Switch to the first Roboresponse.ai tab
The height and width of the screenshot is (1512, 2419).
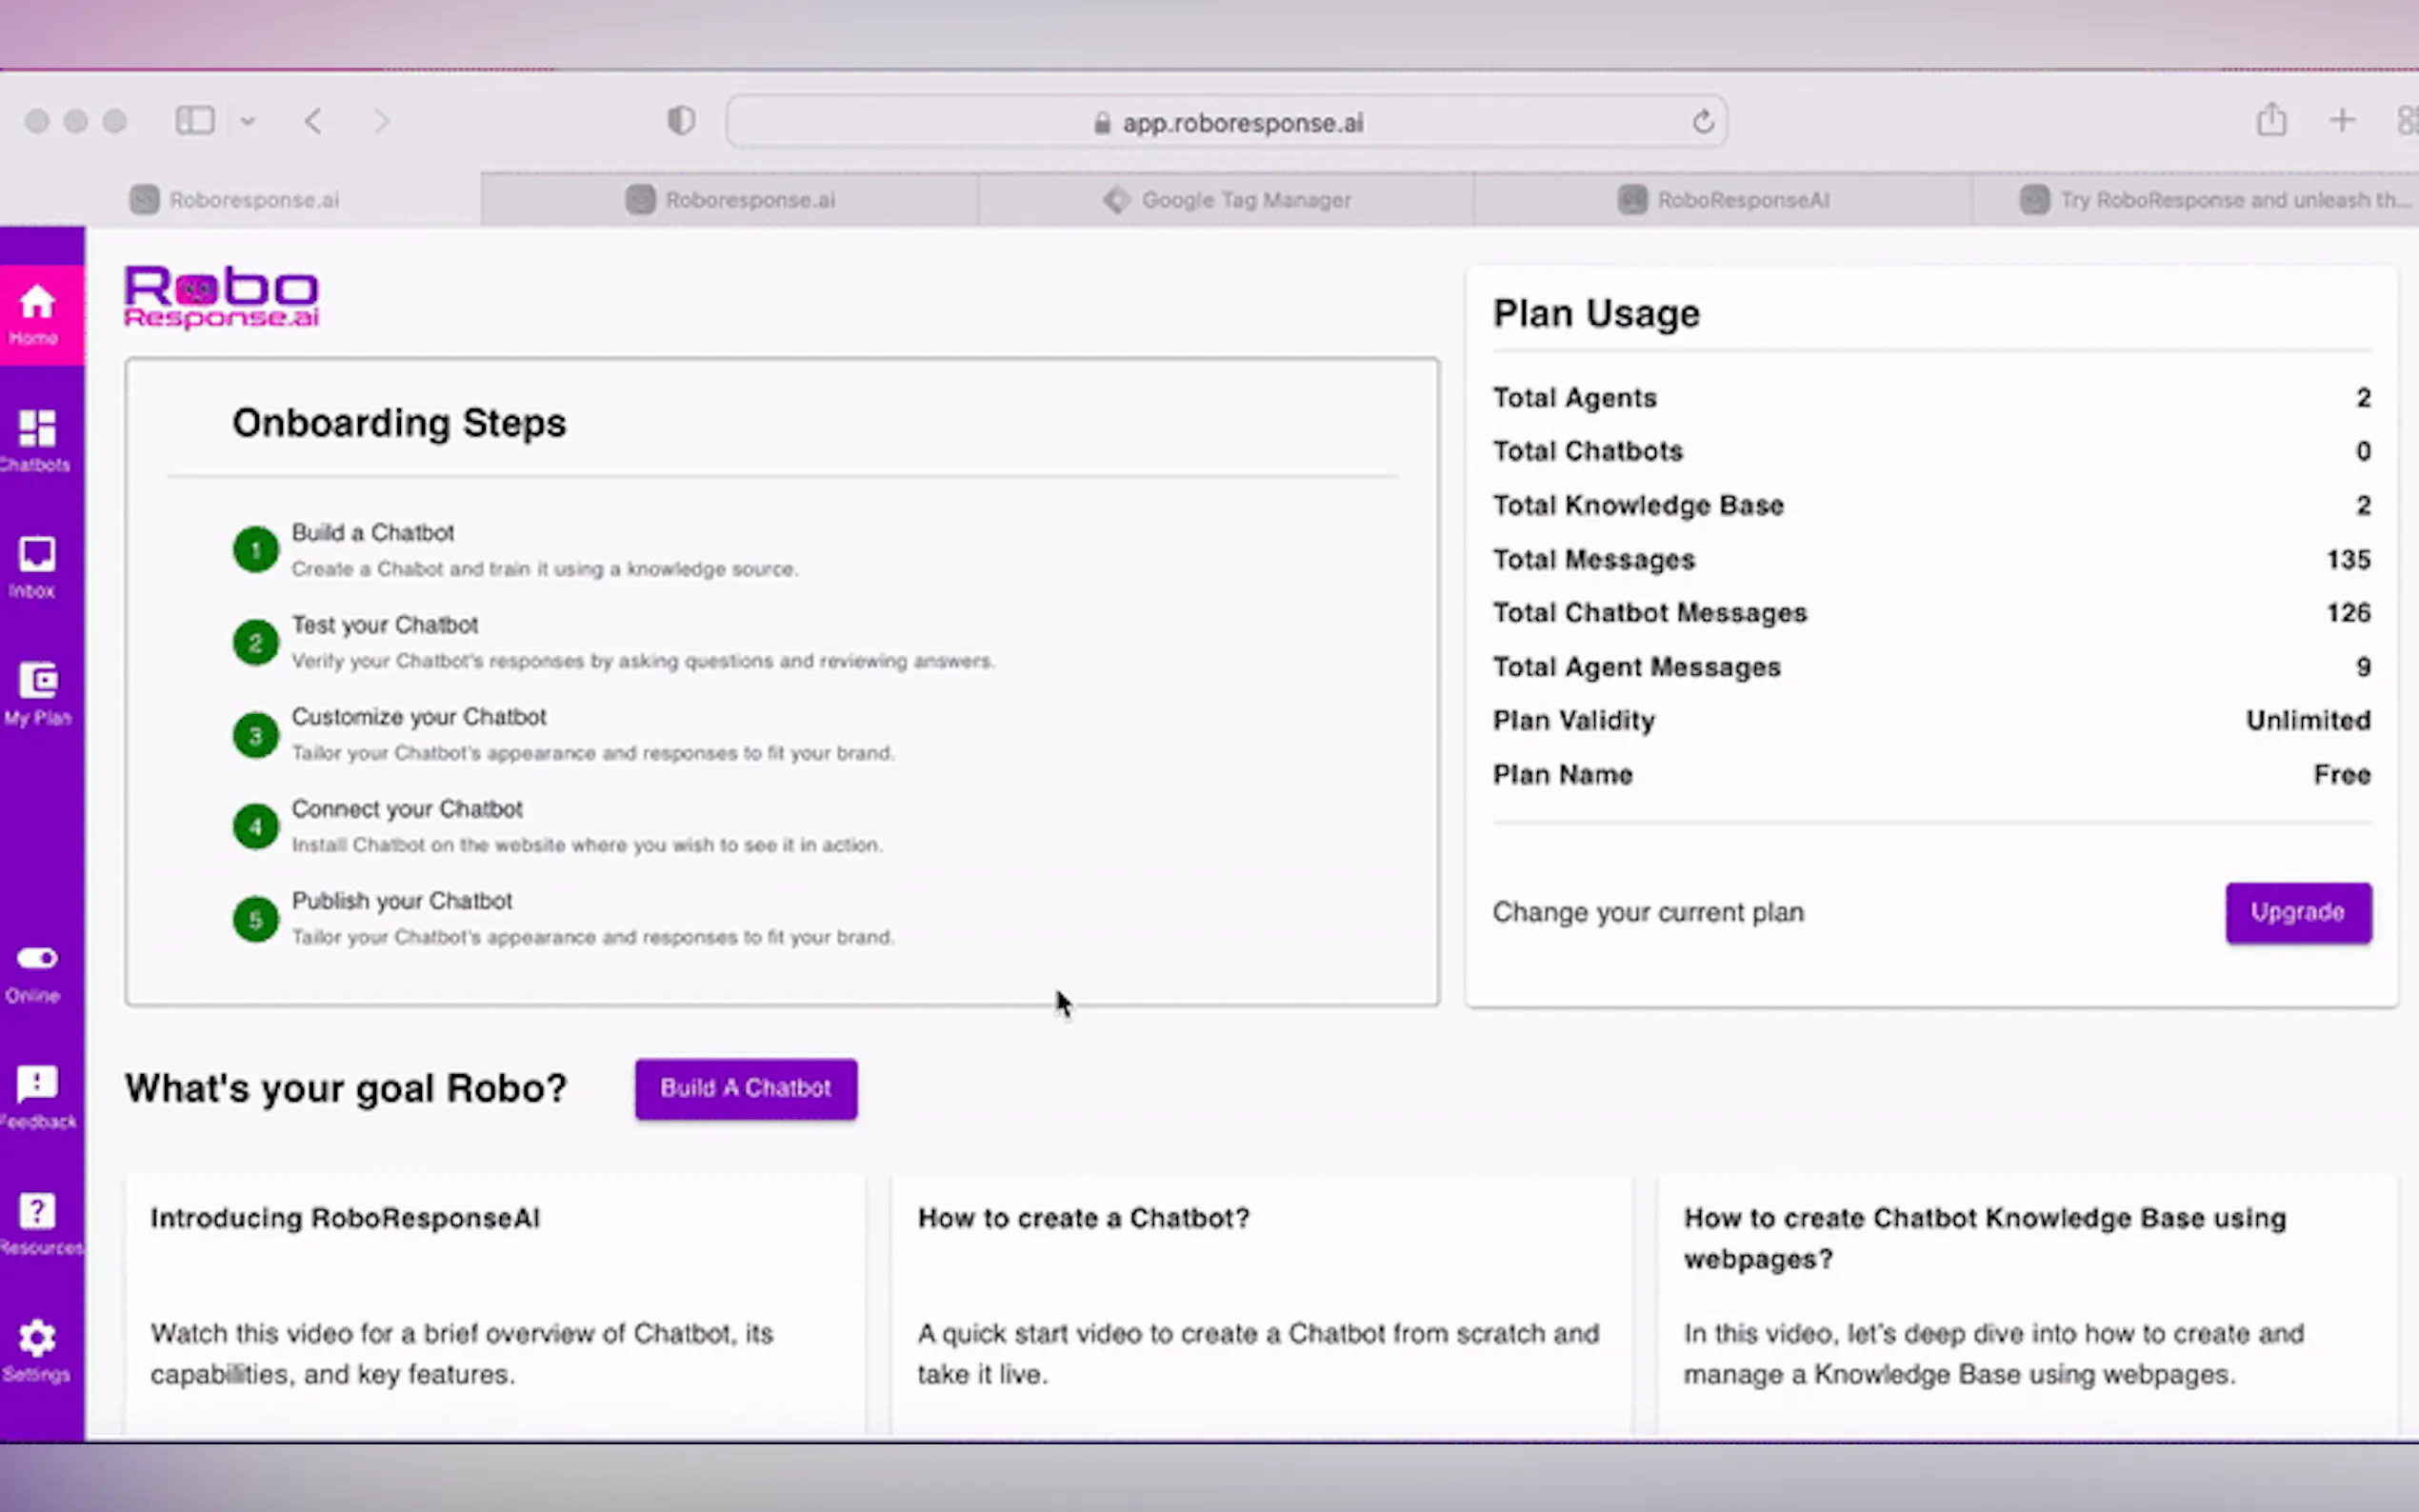(240, 200)
